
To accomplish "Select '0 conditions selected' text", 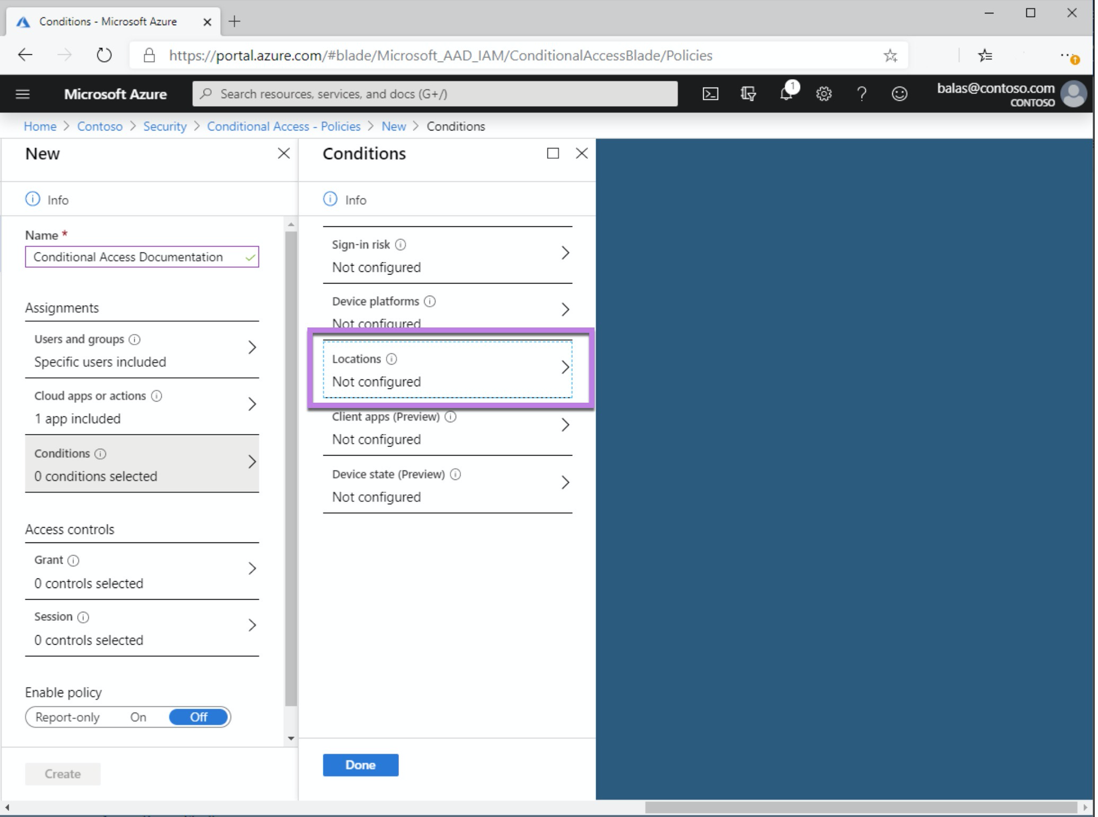I will click(96, 476).
